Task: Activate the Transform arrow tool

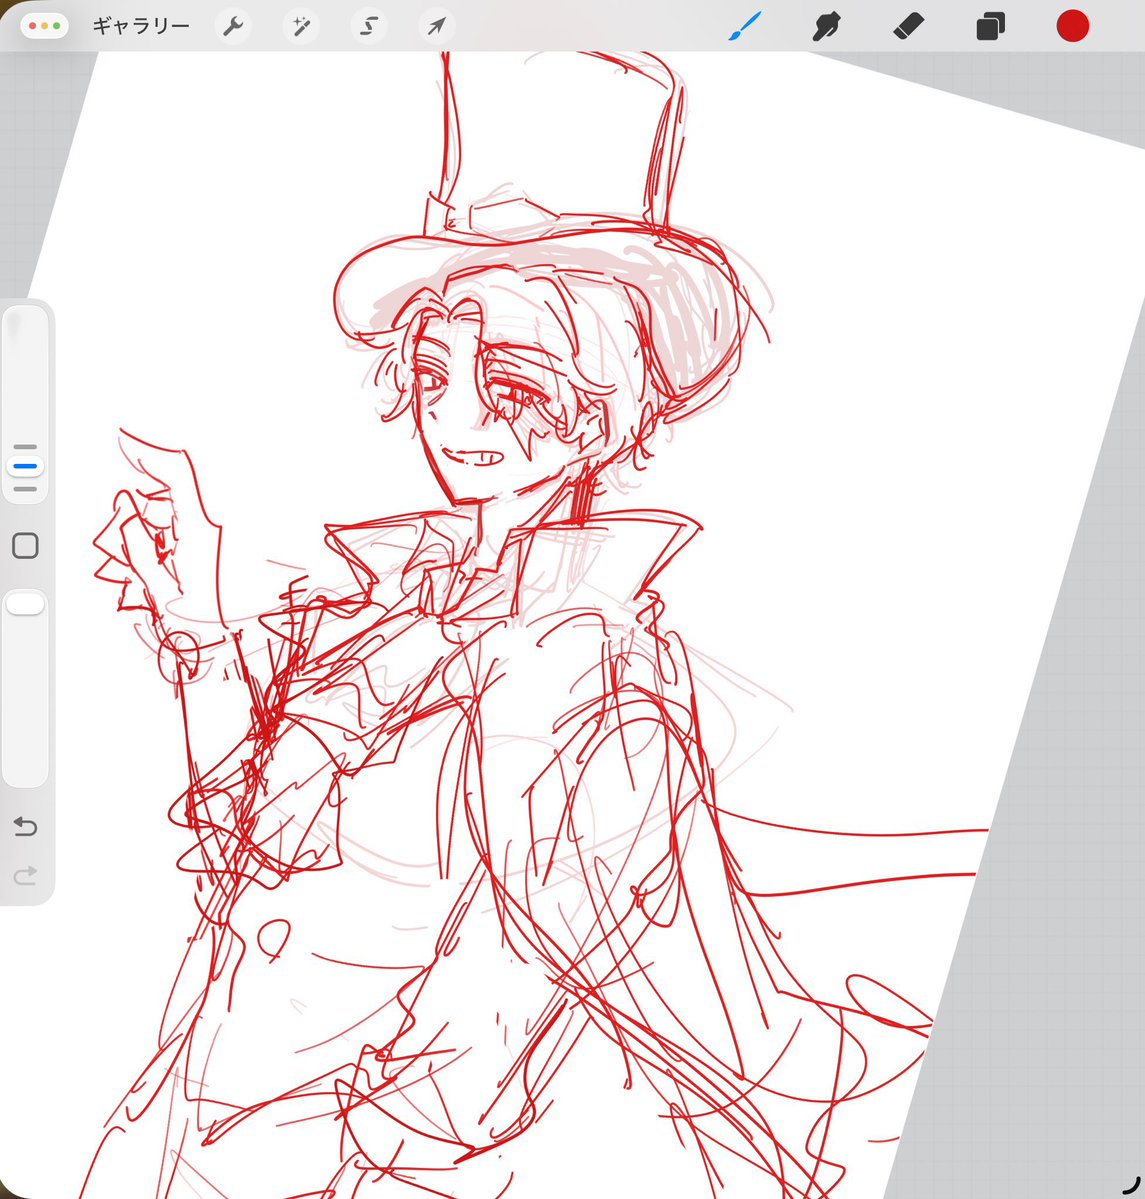Action: click(436, 27)
